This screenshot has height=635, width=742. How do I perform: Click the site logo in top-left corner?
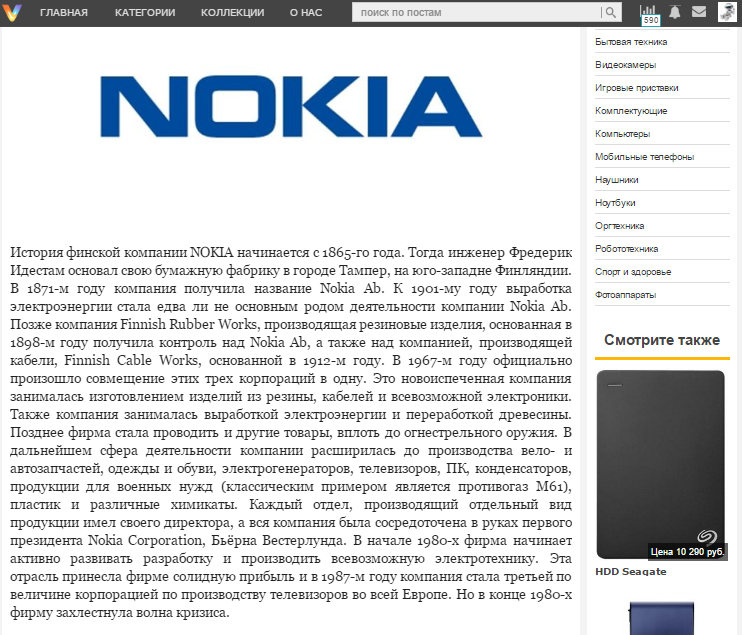pos(12,12)
